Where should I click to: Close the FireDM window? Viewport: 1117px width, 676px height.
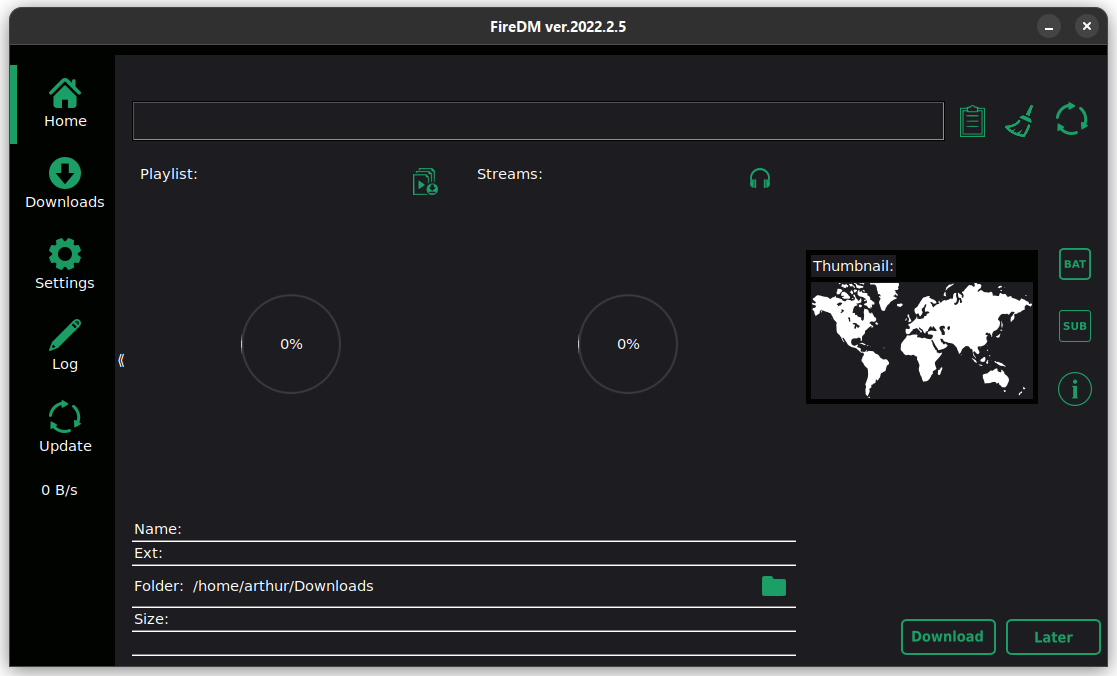(1086, 26)
